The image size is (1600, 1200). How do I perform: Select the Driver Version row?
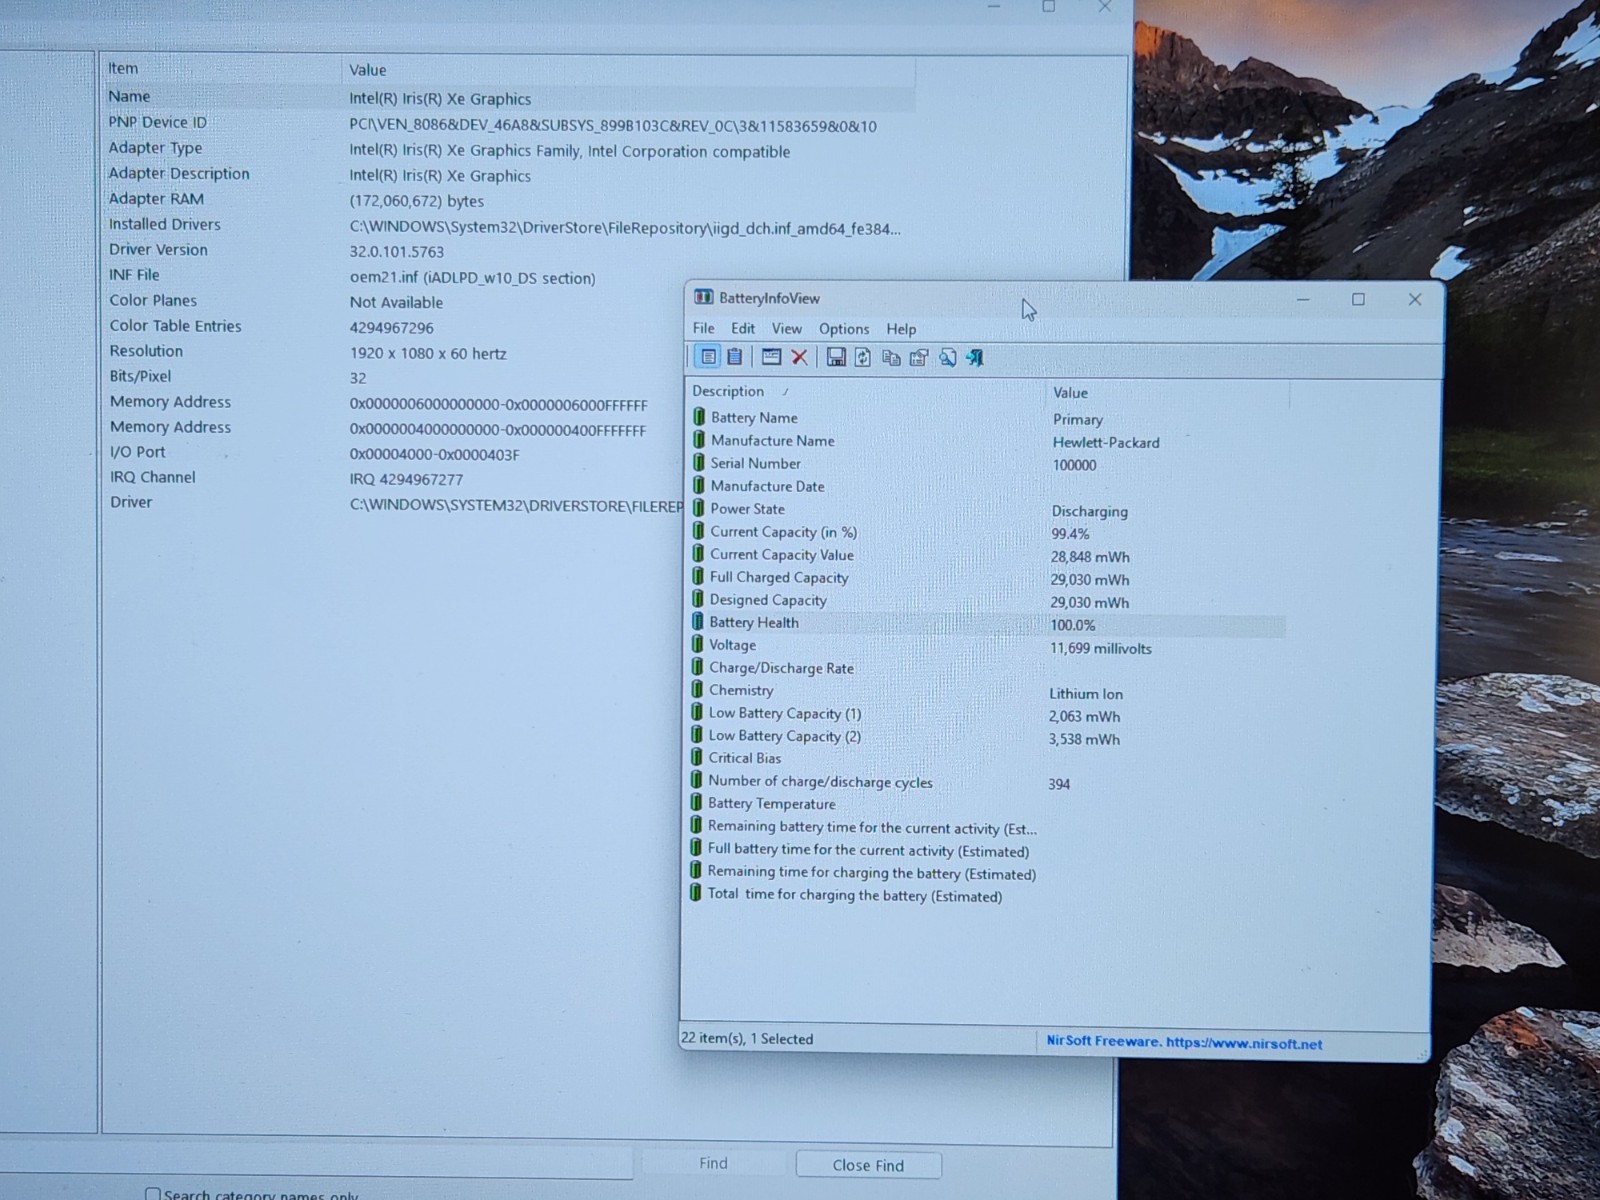[x=509, y=250]
